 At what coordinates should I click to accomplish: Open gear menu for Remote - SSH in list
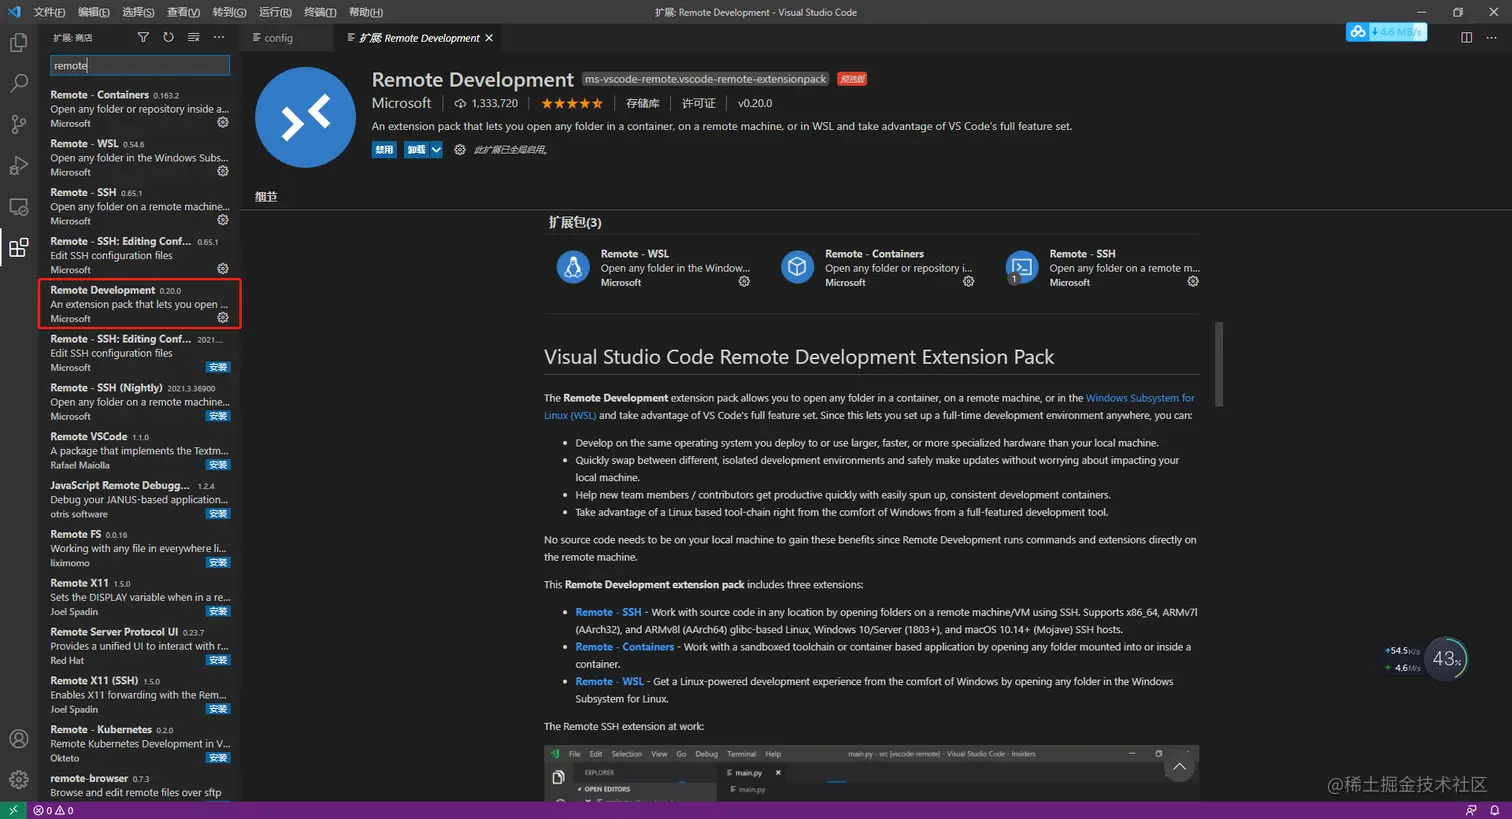(223, 220)
